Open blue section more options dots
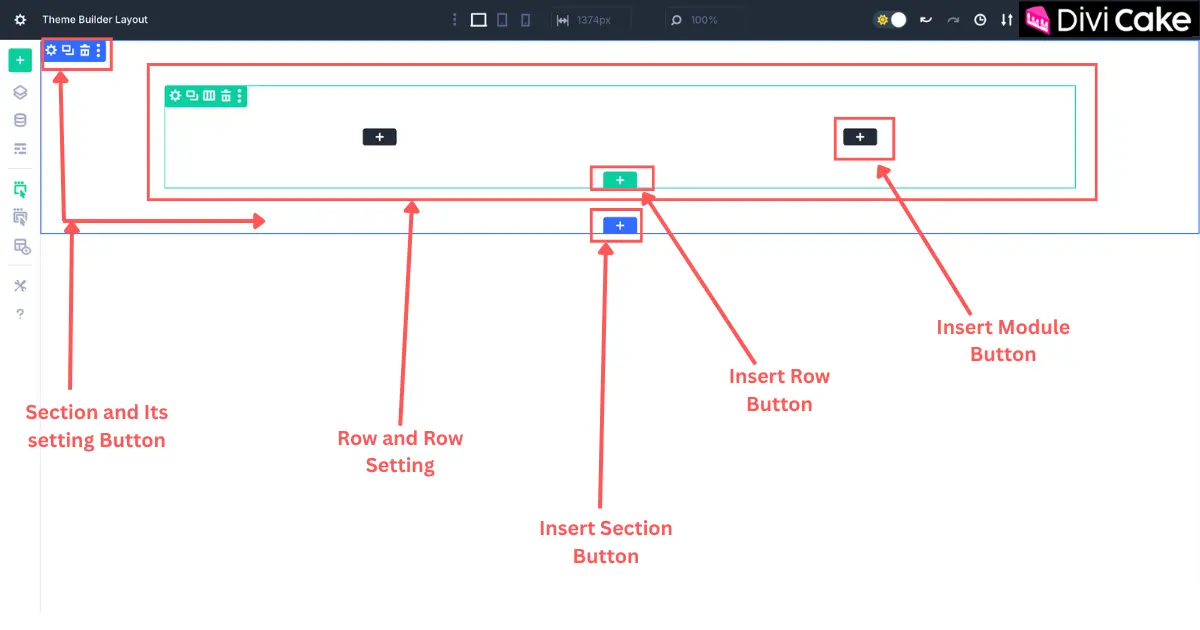 pos(98,50)
